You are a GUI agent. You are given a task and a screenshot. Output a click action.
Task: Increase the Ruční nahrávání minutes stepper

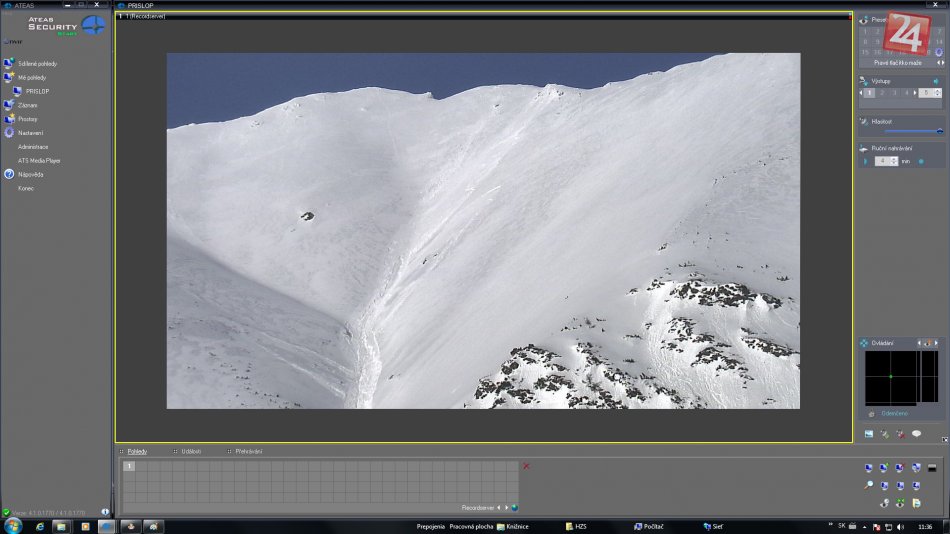pos(894,158)
